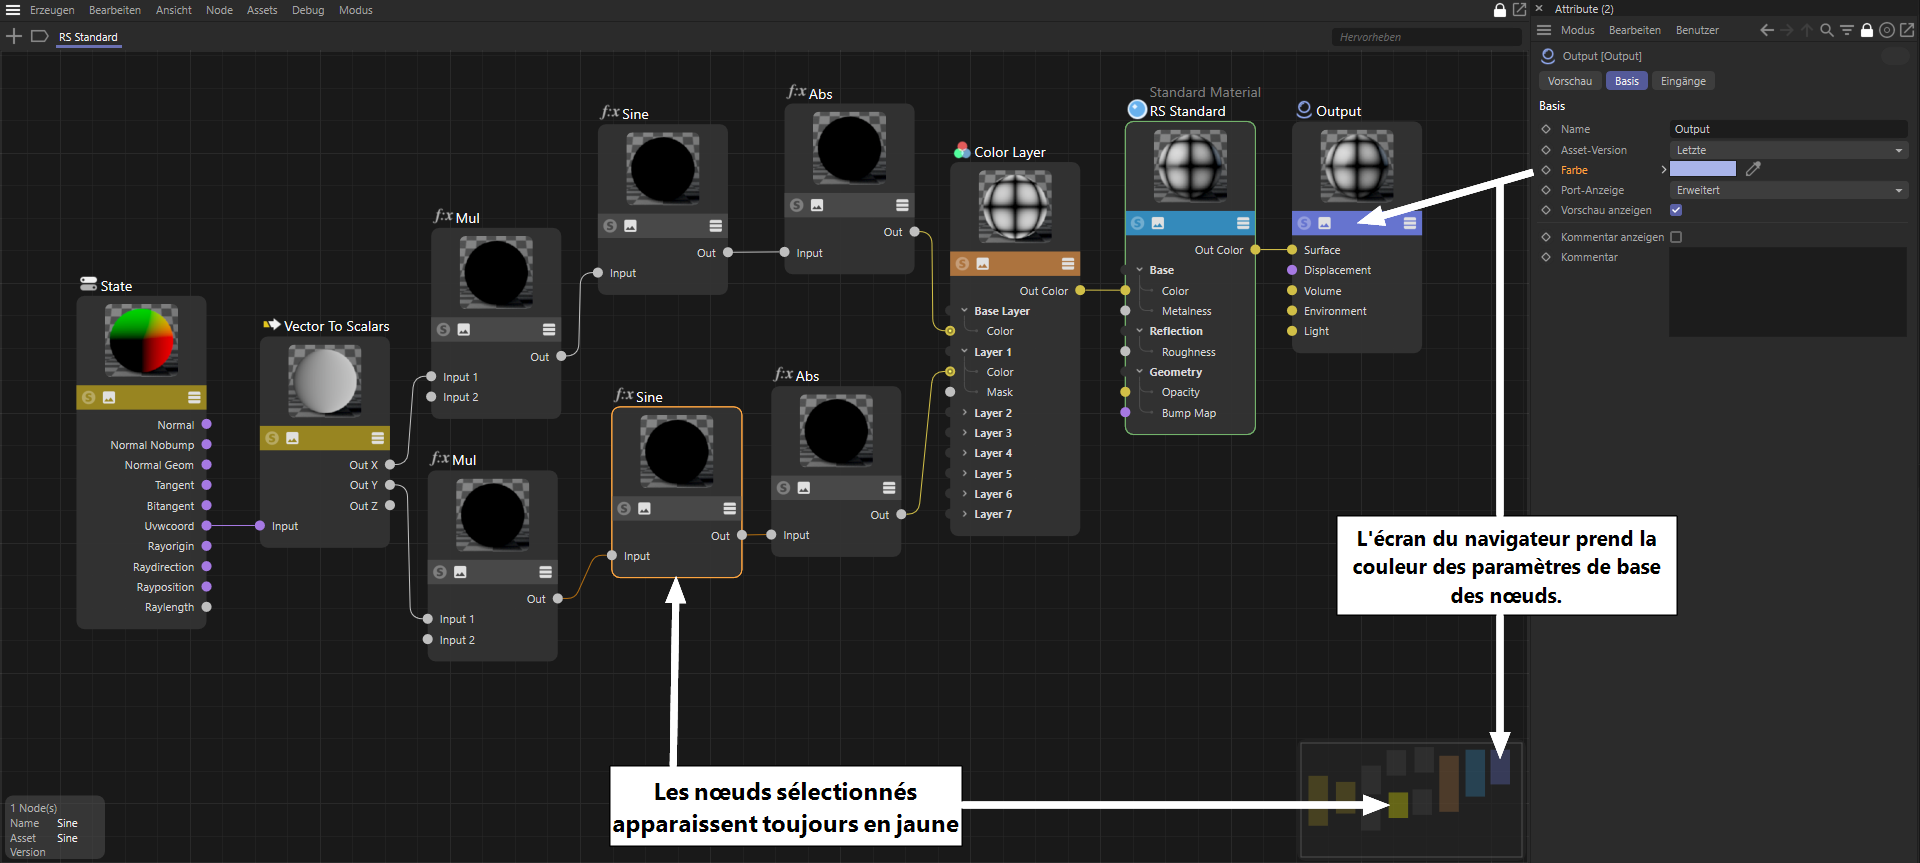Uncheck the Vorschau anzeigen checkbox

(x=1676, y=210)
